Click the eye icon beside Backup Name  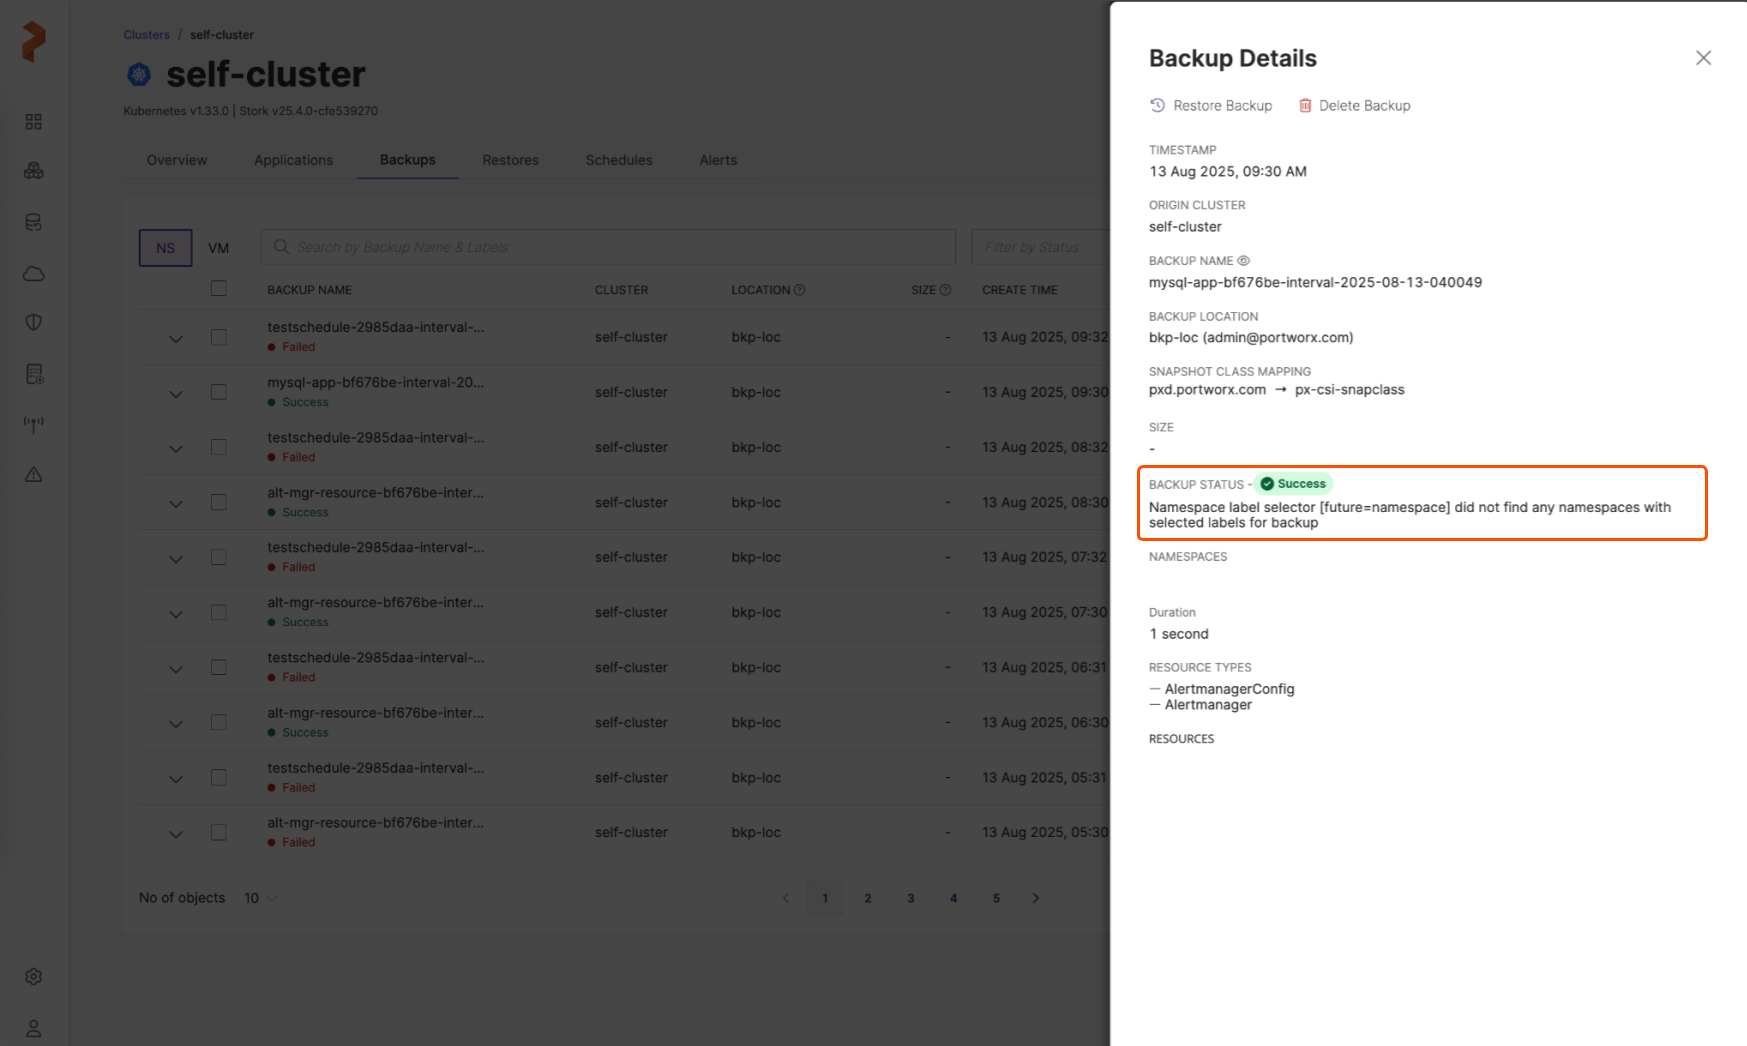[x=1244, y=261]
